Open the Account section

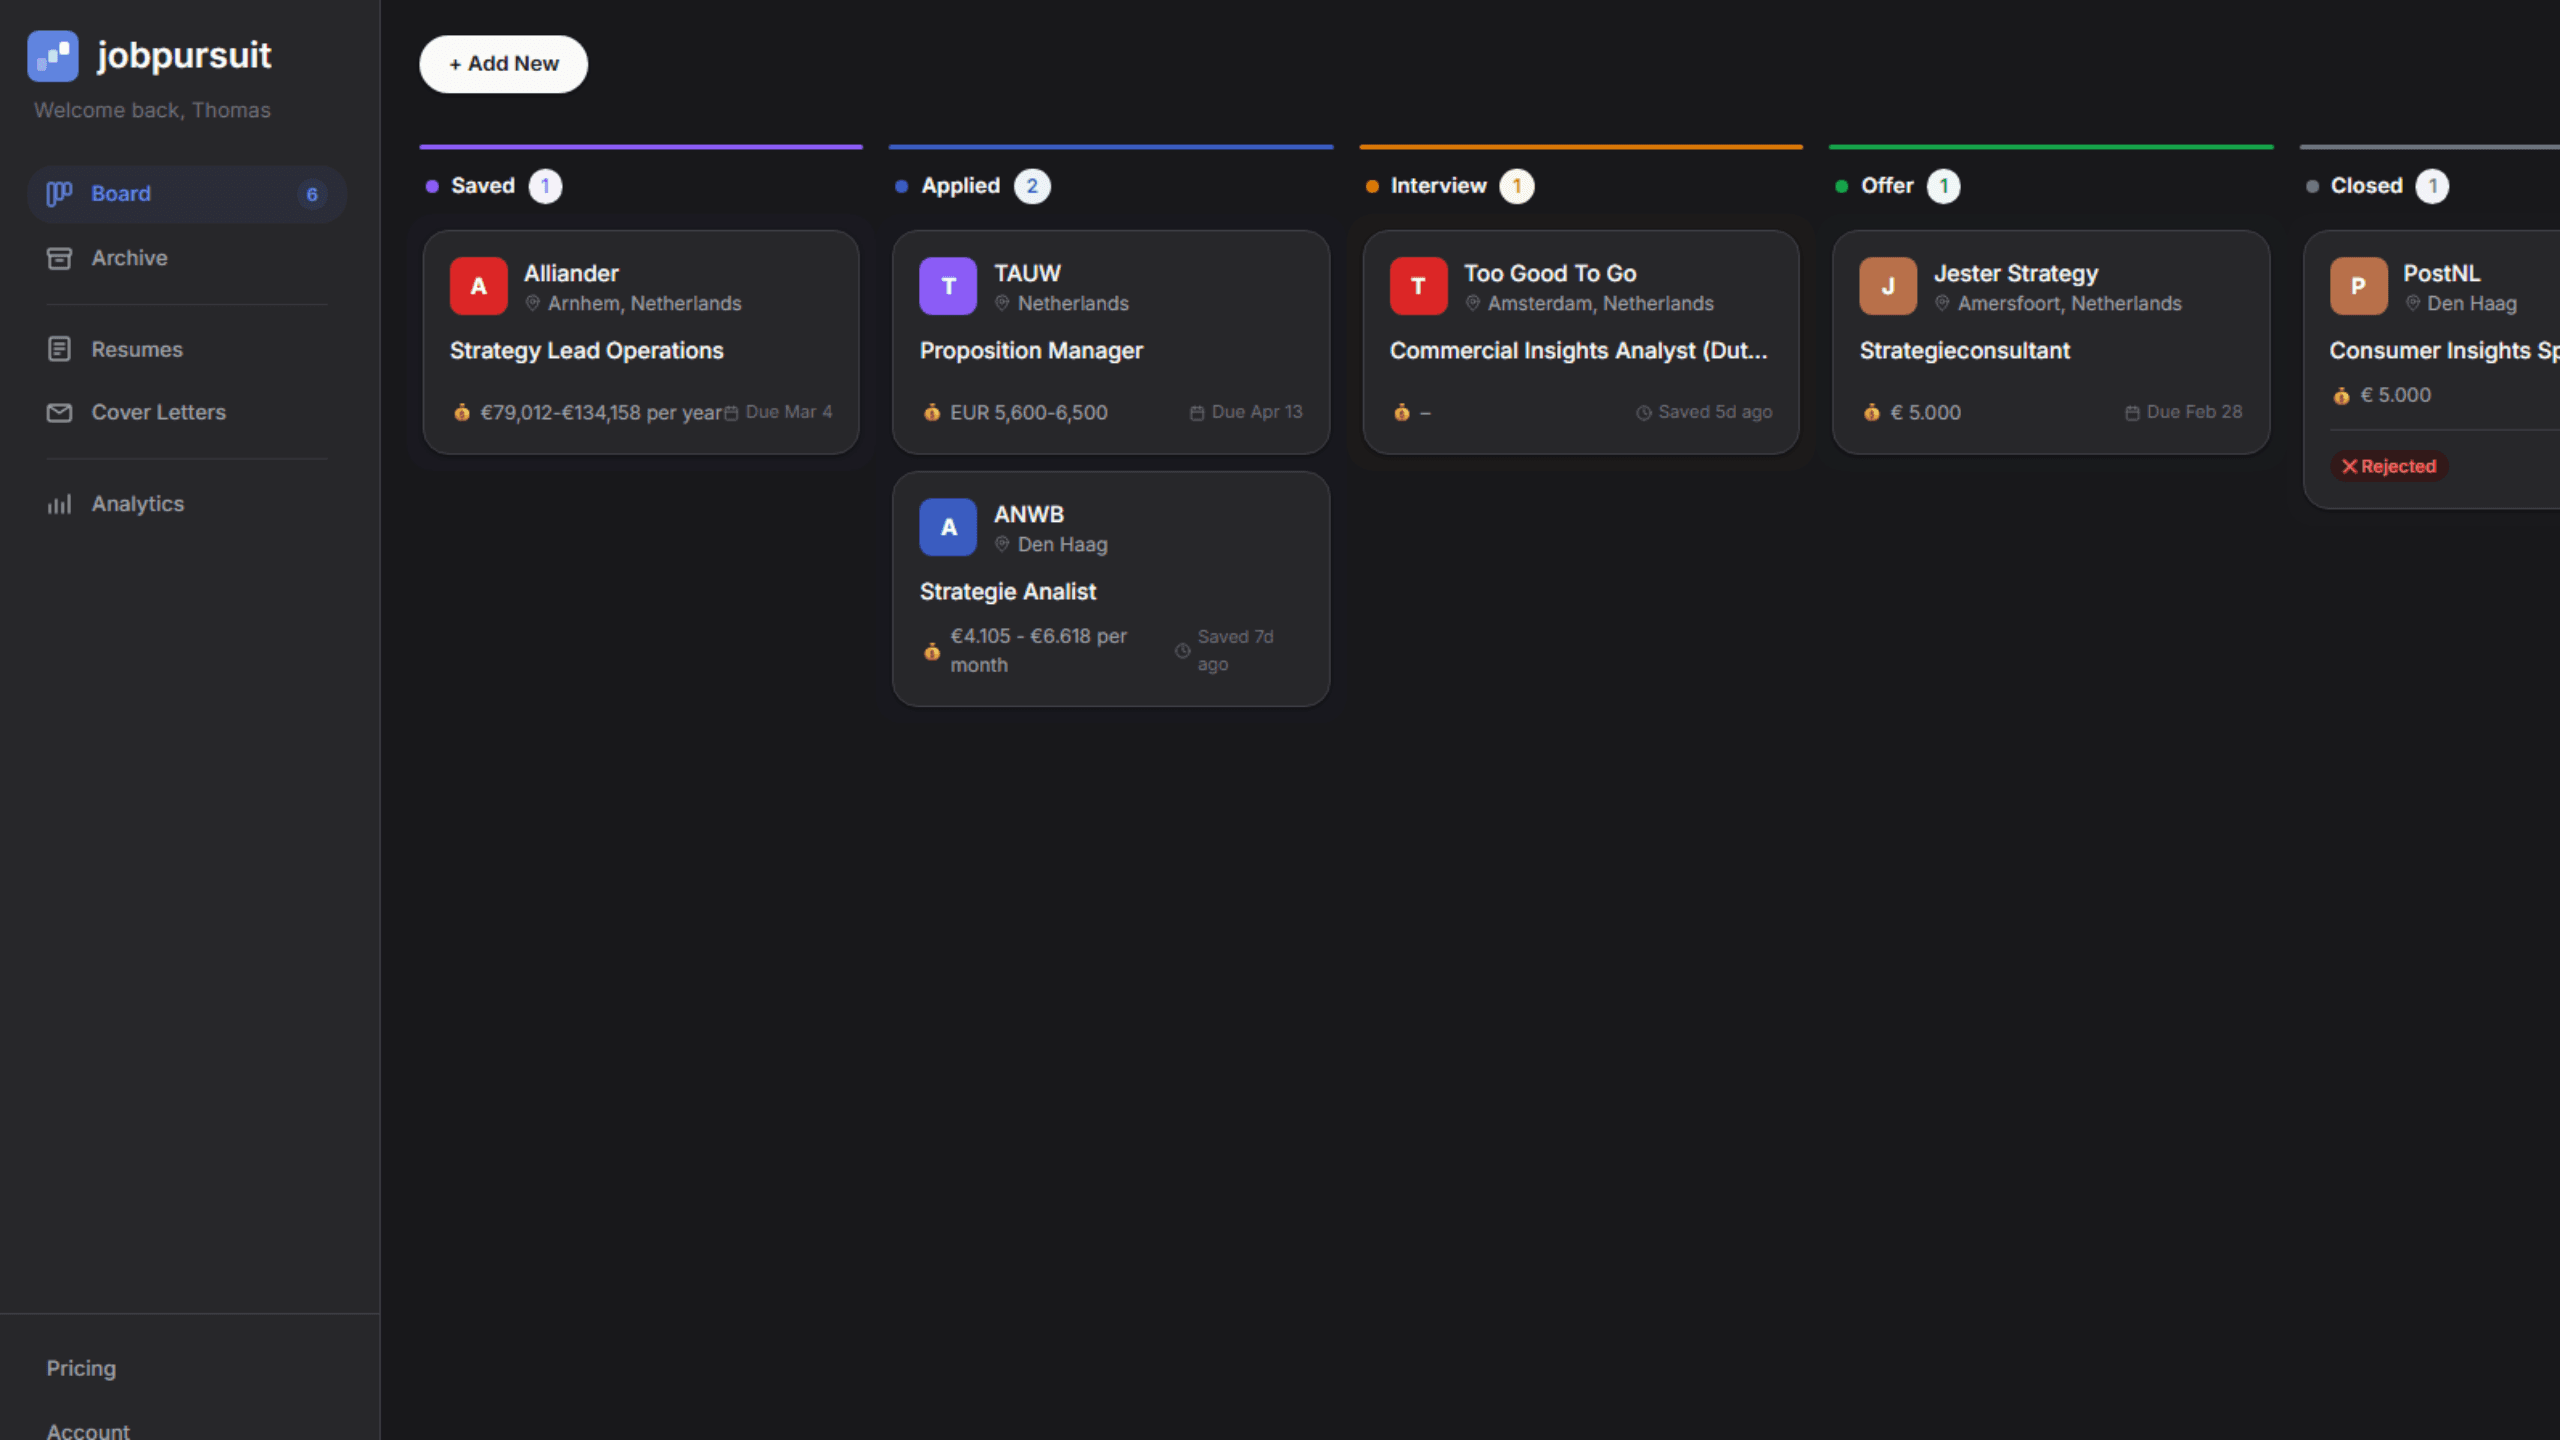(87, 1430)
